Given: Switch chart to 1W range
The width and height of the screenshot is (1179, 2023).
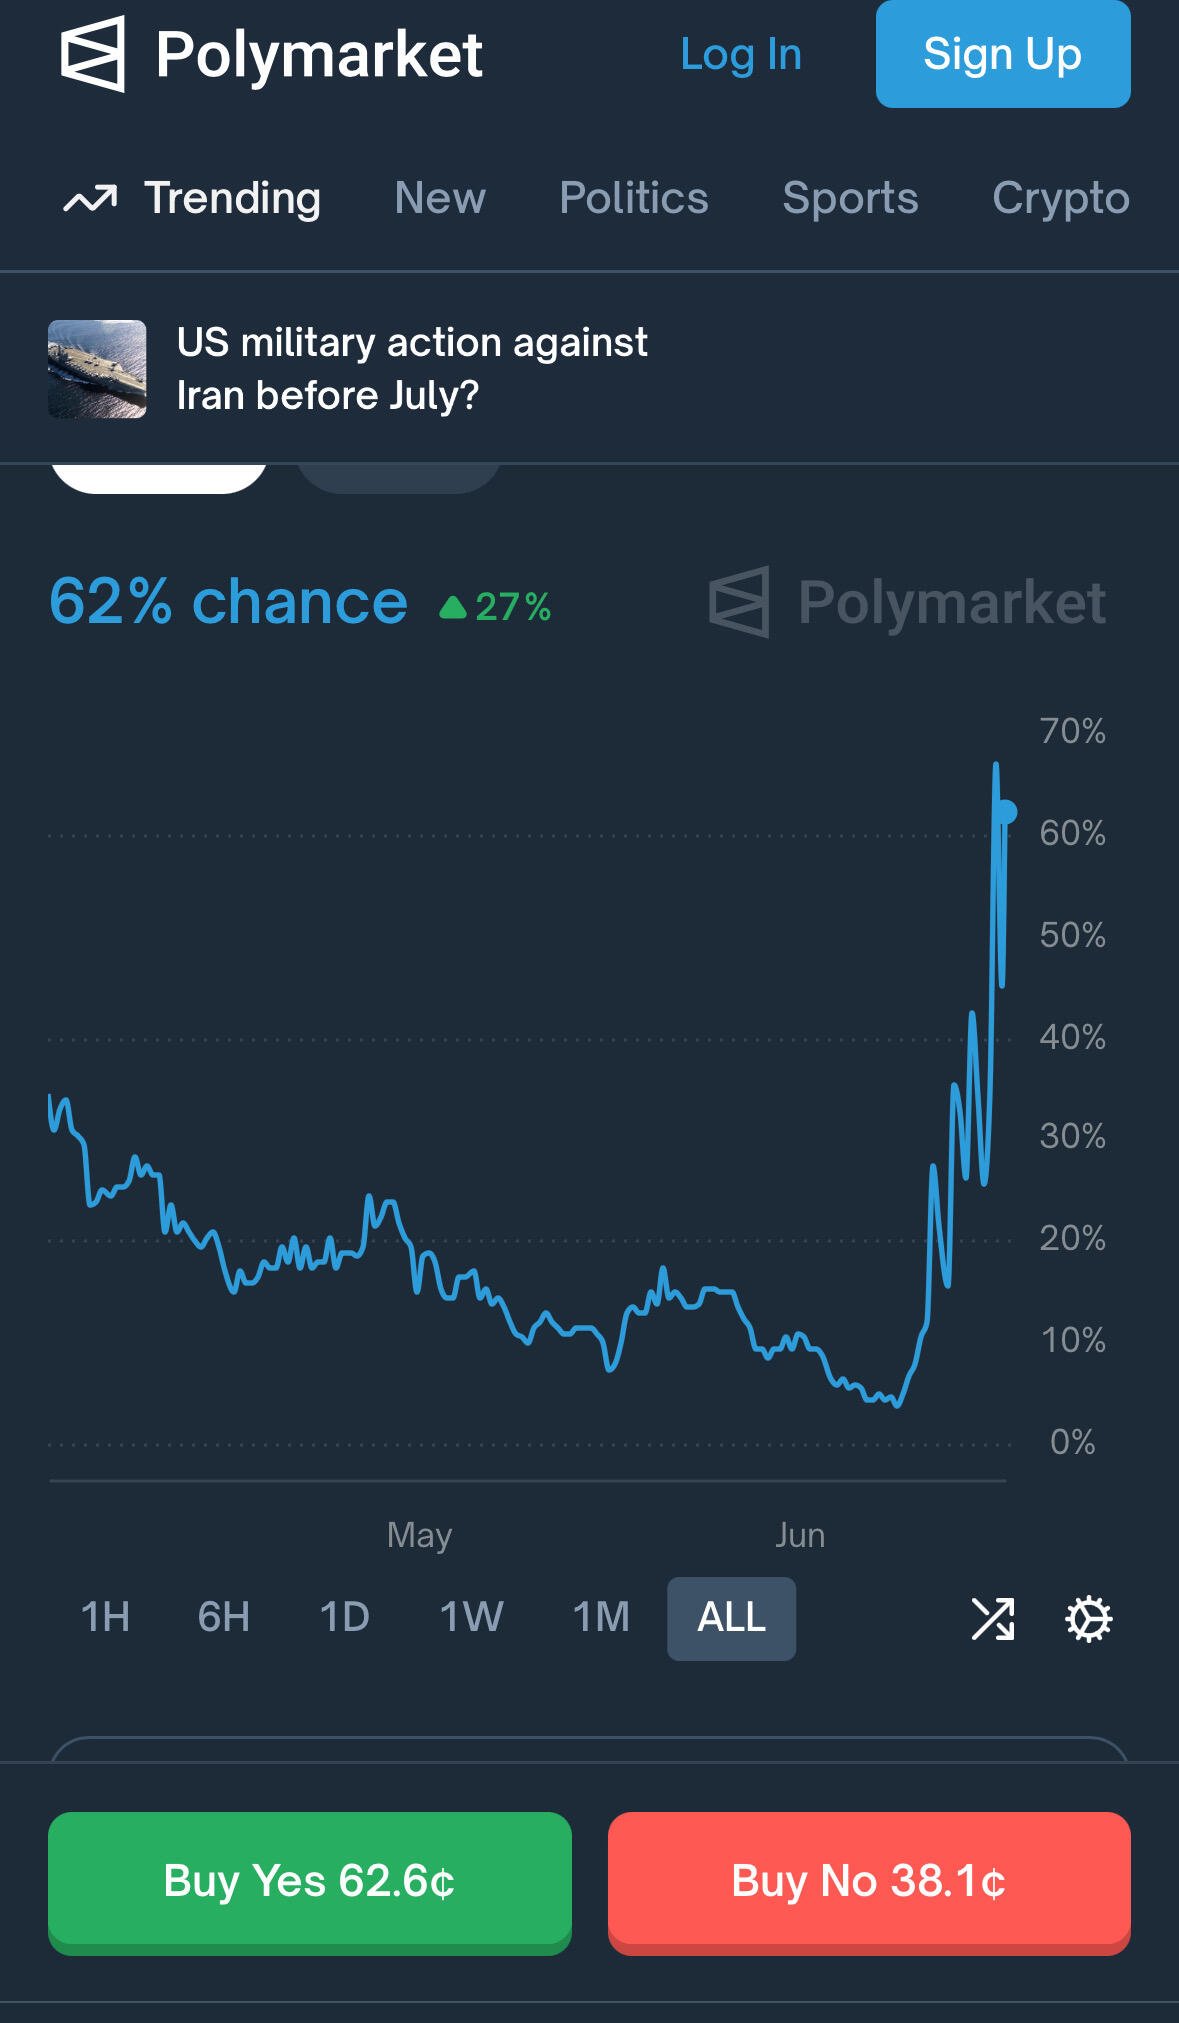Looking at the screenshot, I should pos(471,1617).
